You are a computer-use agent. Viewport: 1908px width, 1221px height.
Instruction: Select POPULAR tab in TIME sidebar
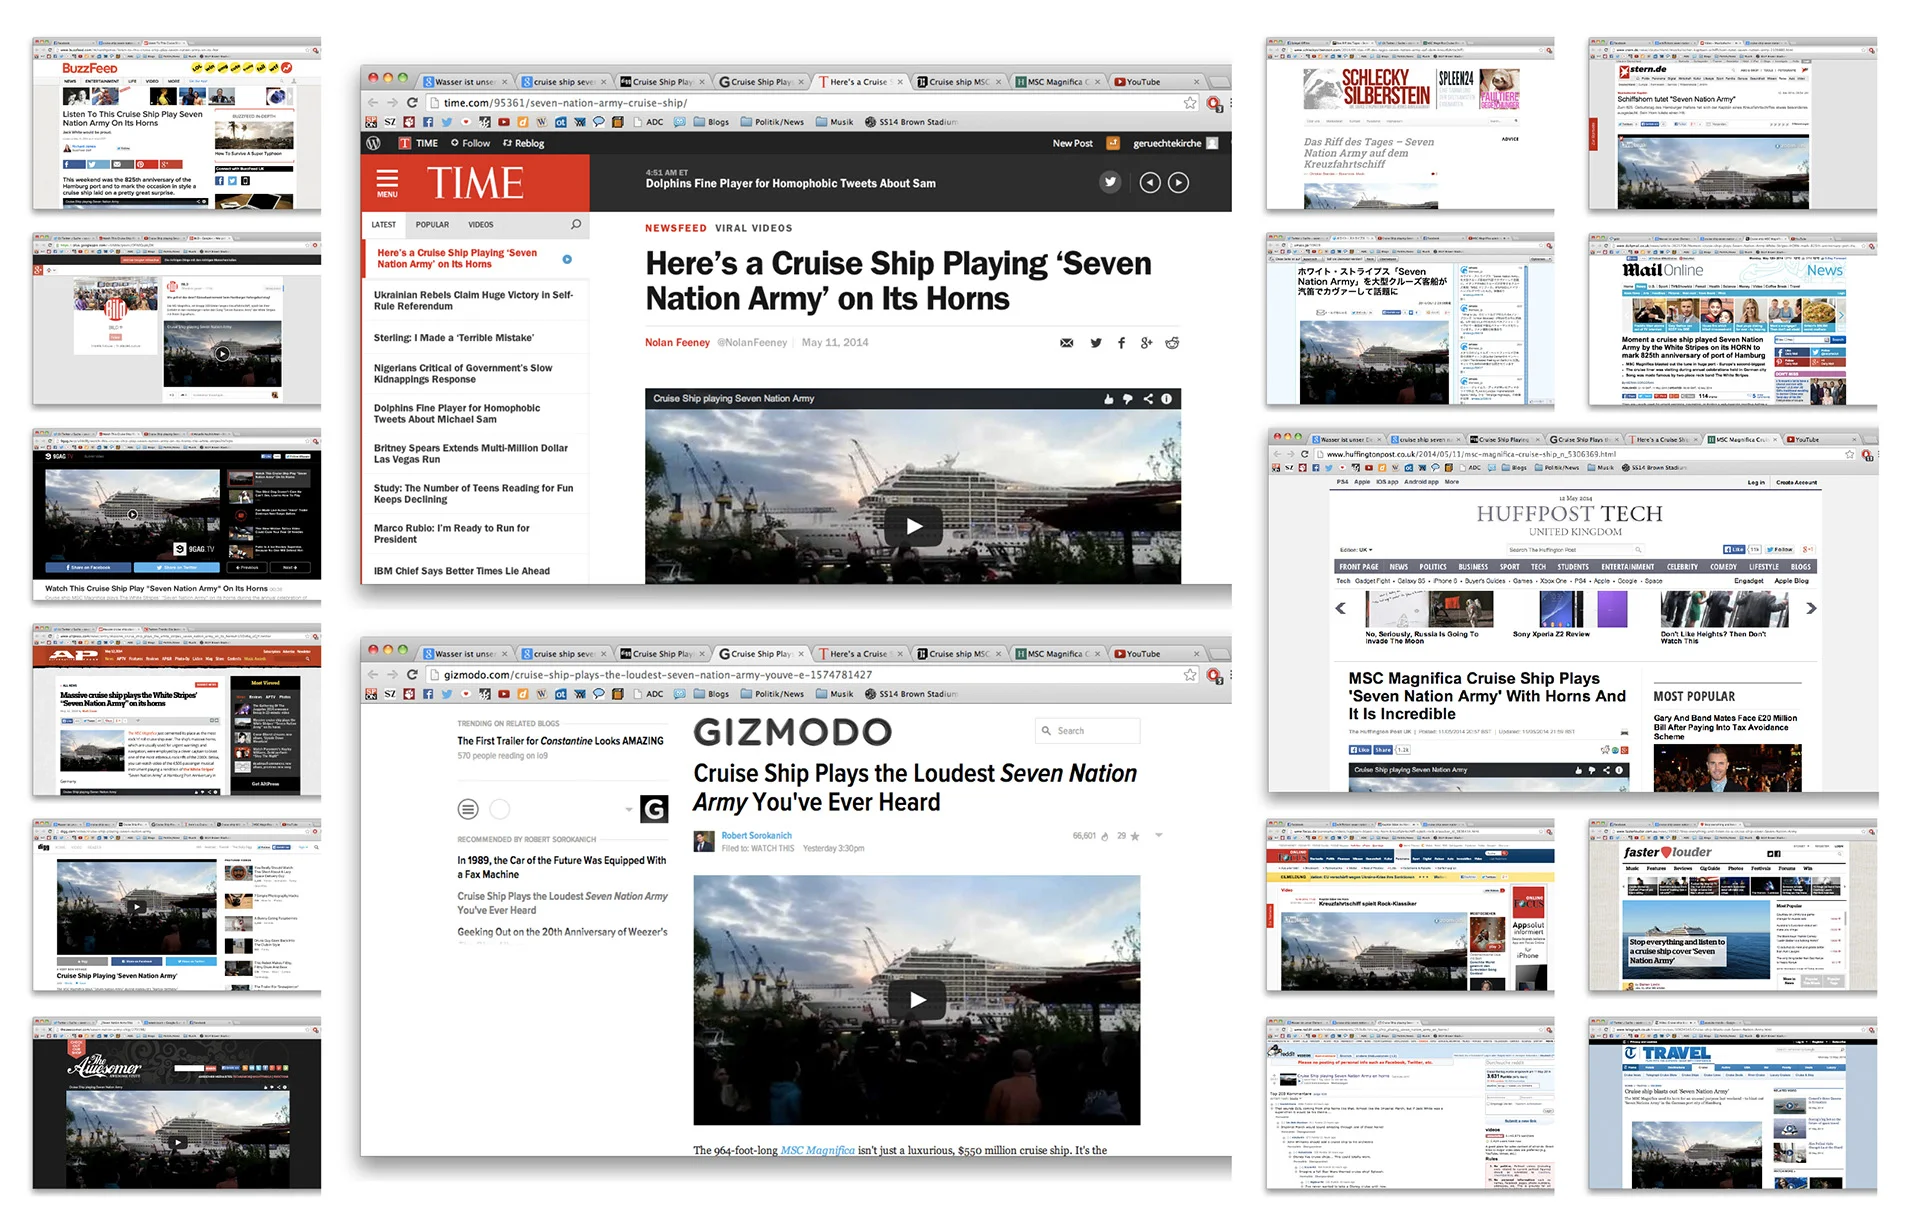(432, 225)
